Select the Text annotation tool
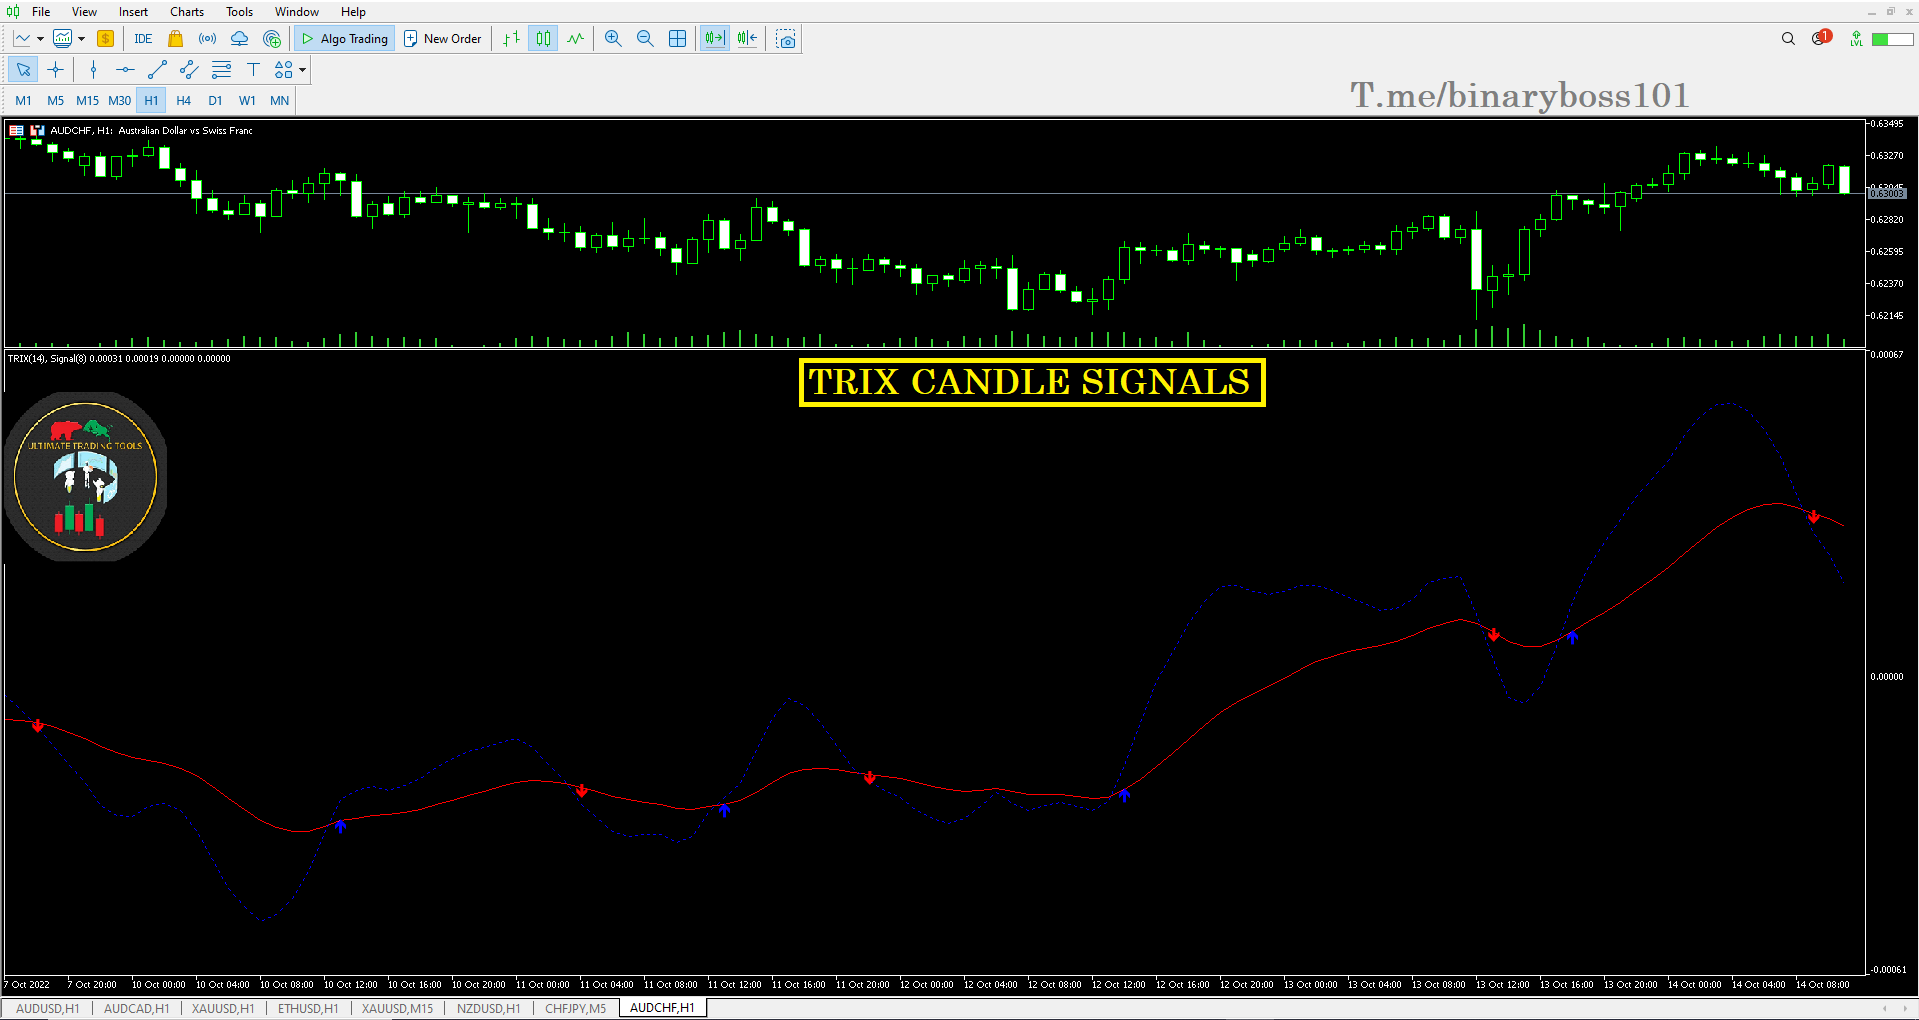 [x=253, y=70]
